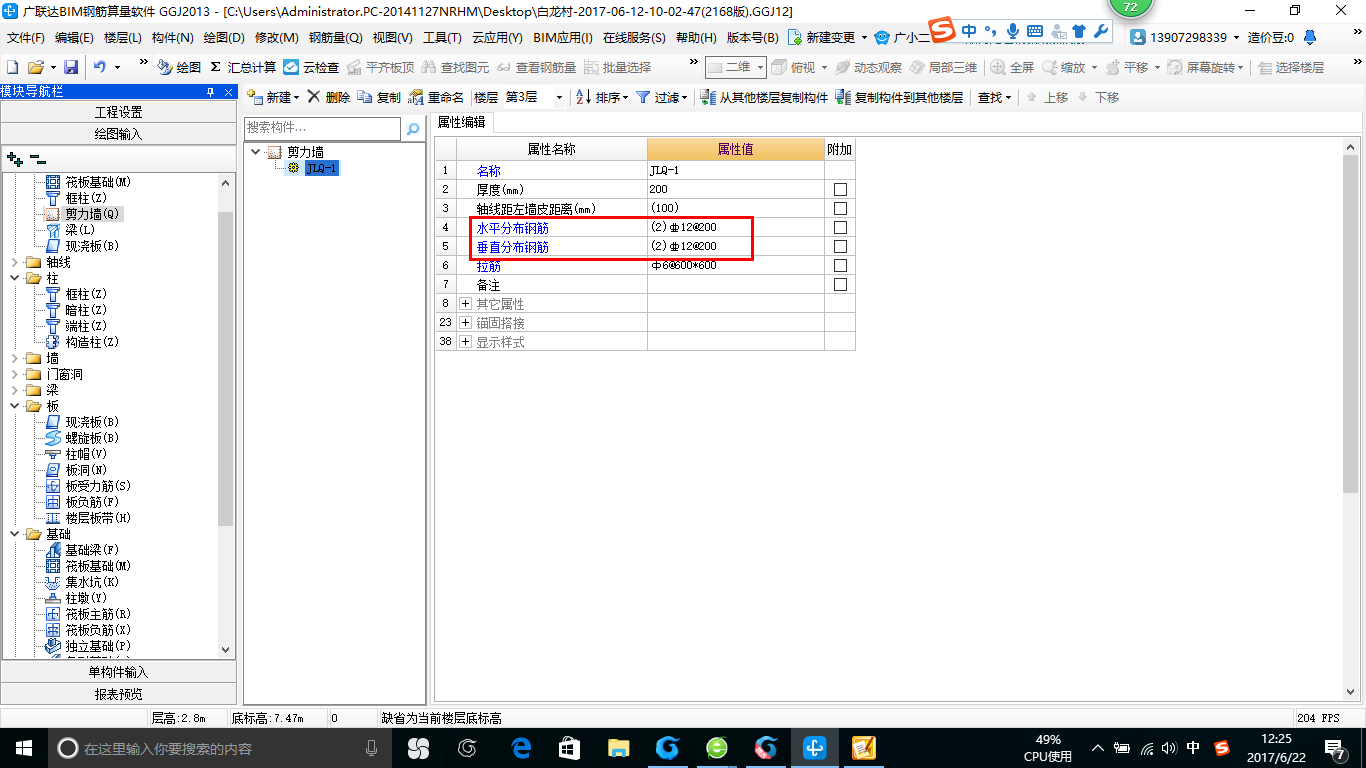Open the 过滤 filter option
Image resolution: width=1366 pixels, height=768 pixels.
(x=662, y=97)
